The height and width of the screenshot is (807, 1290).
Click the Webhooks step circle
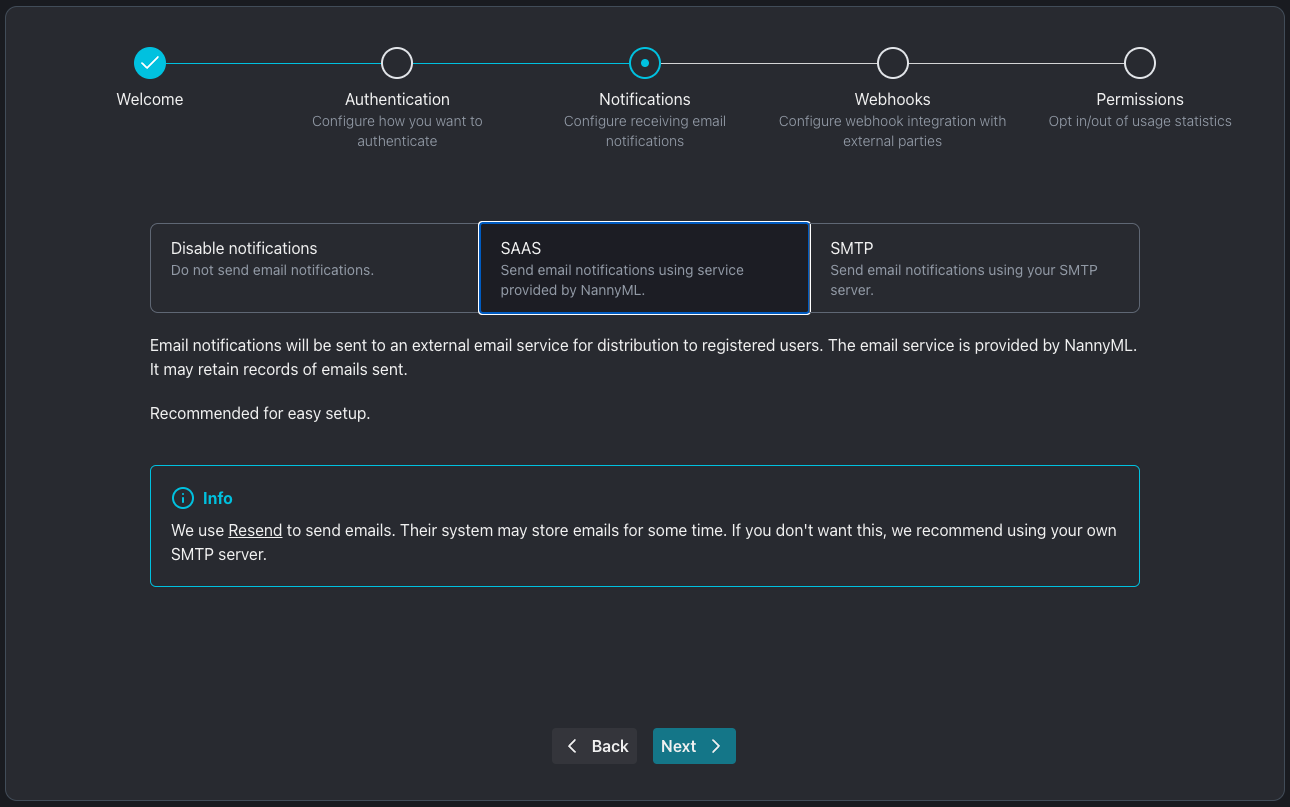[892, 63]
